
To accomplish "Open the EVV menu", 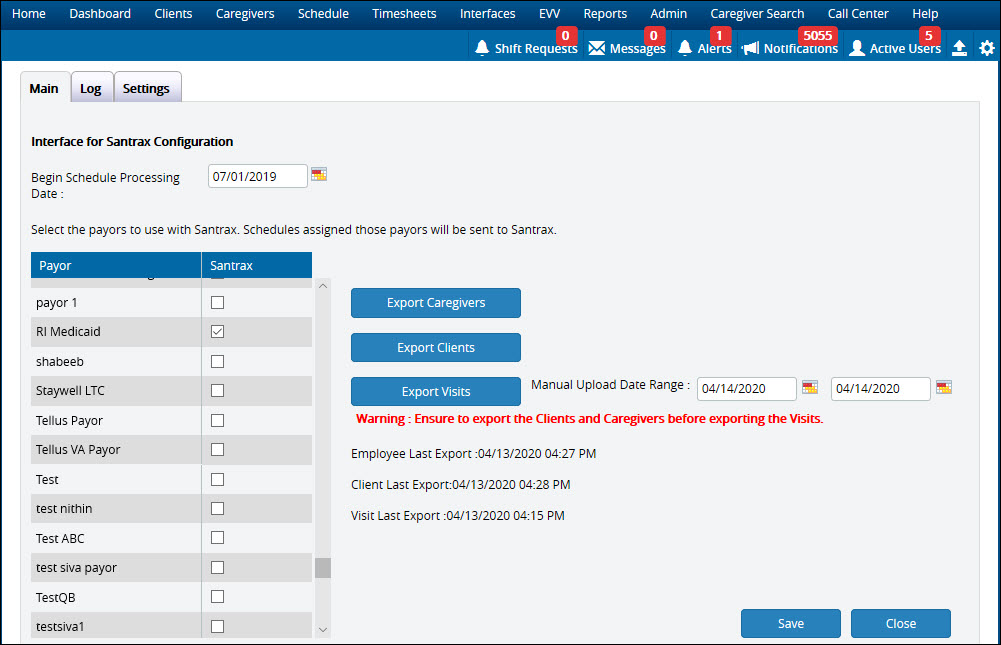I will tap(549, 13).
